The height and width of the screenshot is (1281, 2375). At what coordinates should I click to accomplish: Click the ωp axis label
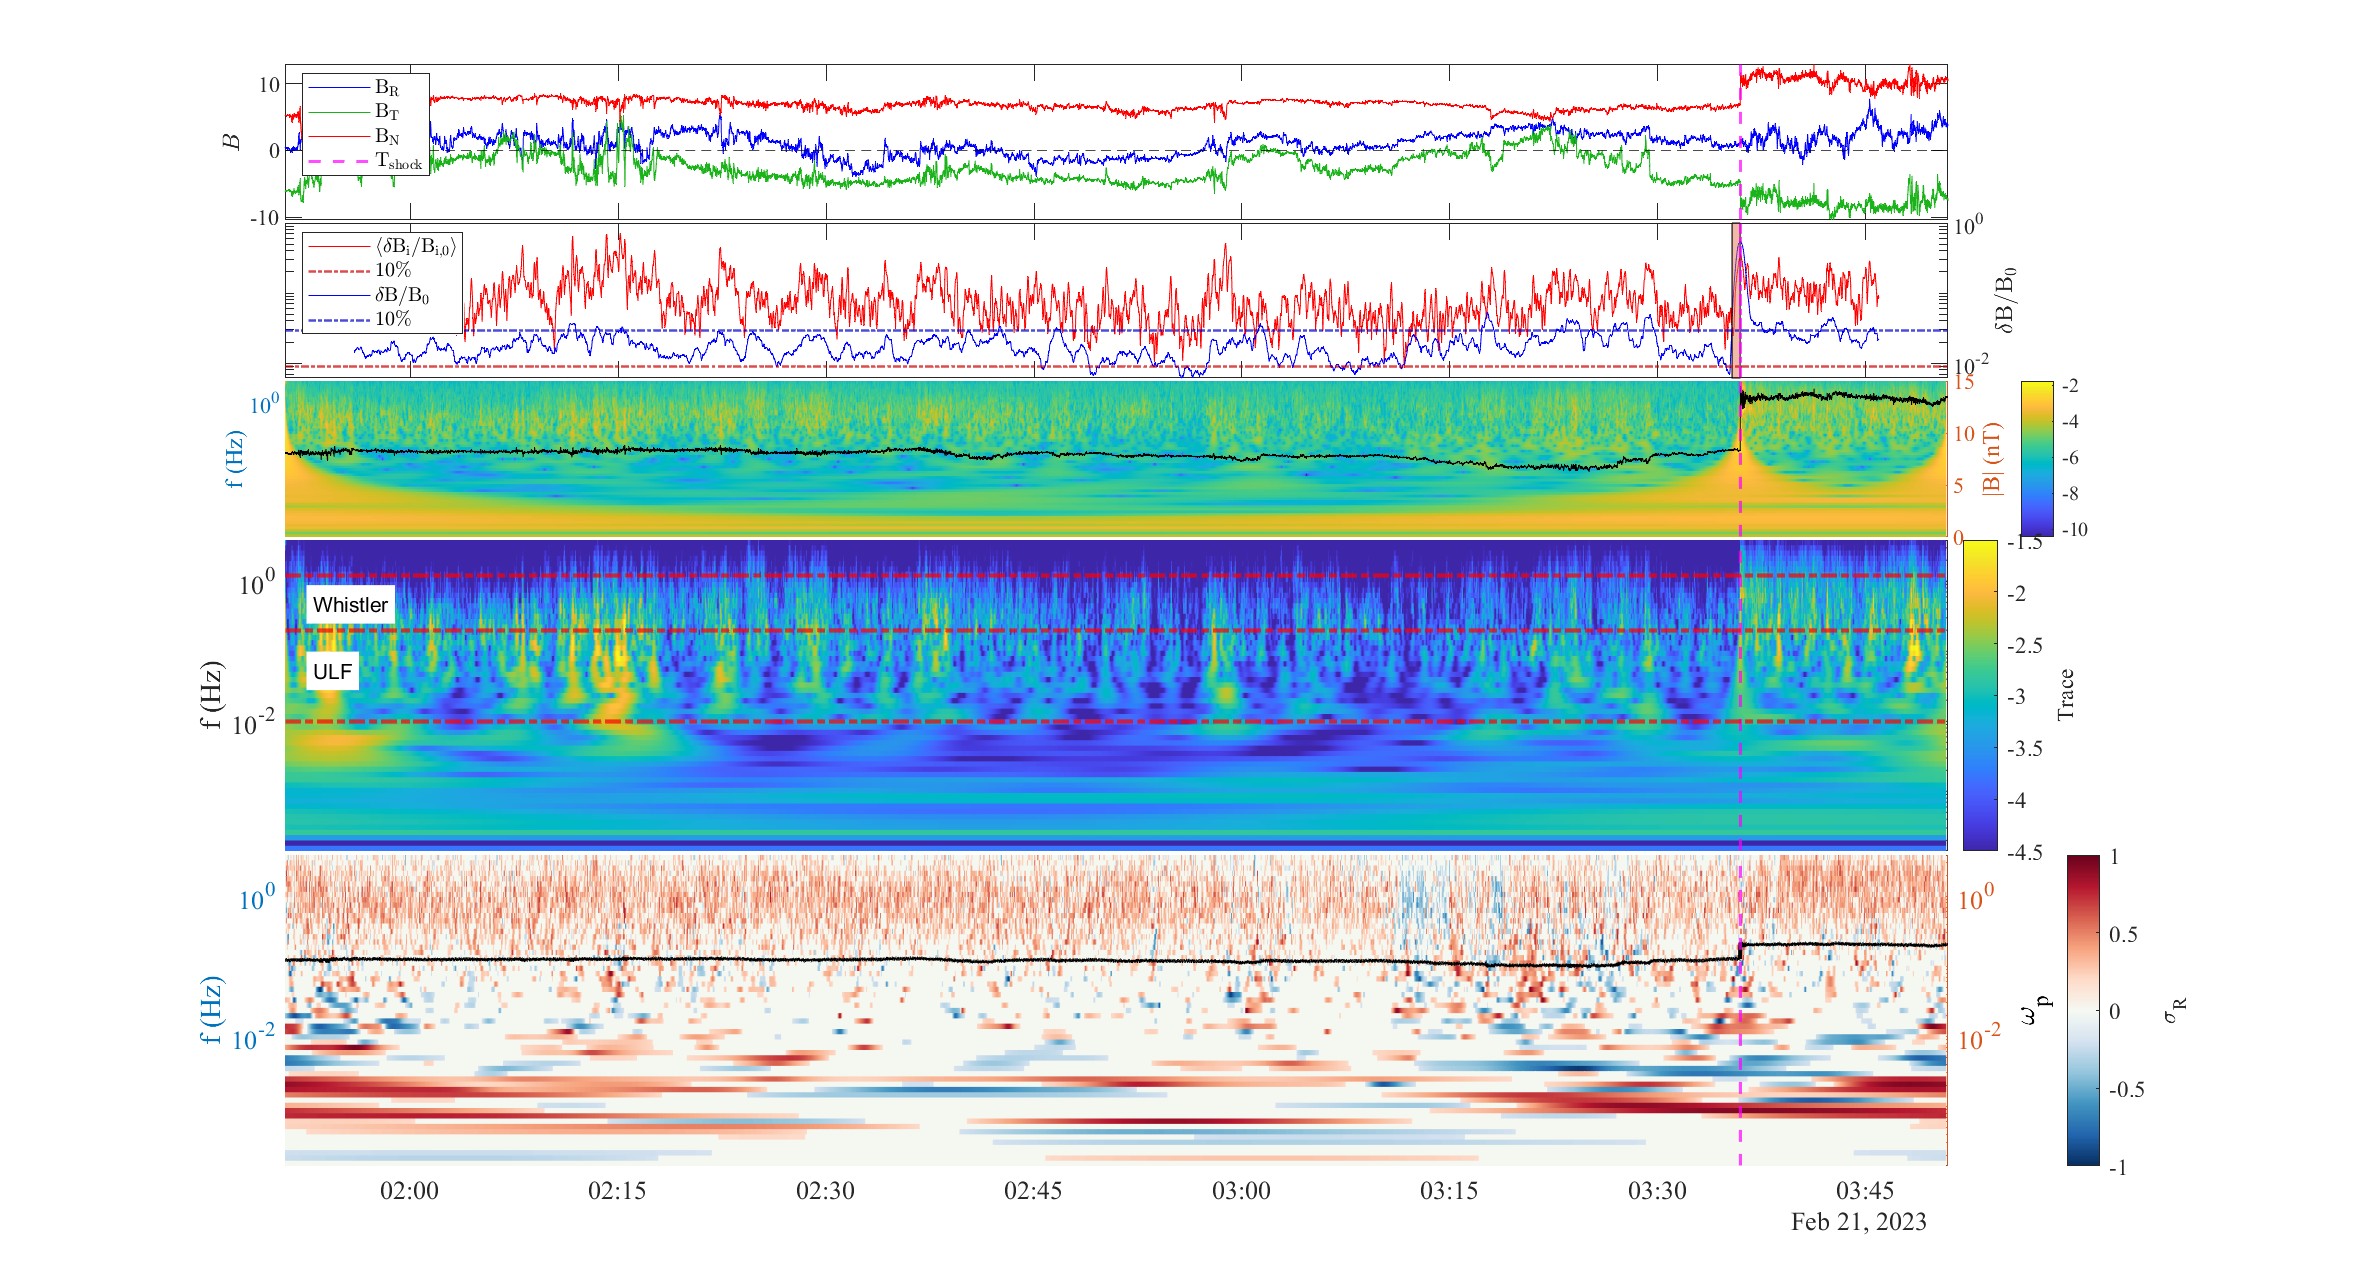coord(2036,1012)
